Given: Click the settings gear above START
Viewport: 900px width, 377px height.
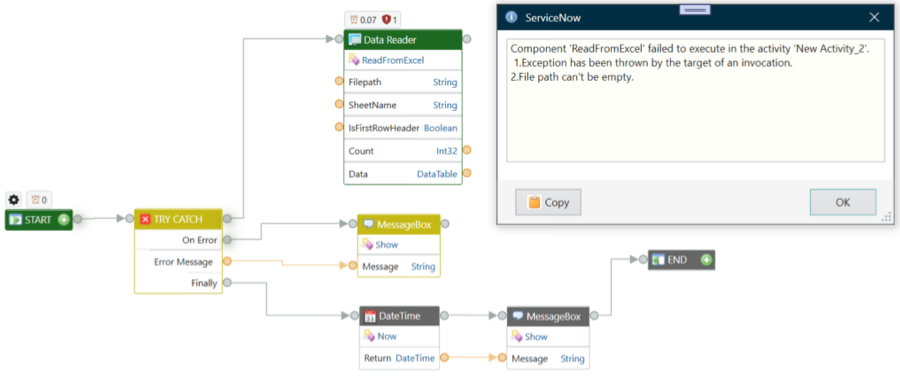Looking at the screenshot, I should coord(14,200).
